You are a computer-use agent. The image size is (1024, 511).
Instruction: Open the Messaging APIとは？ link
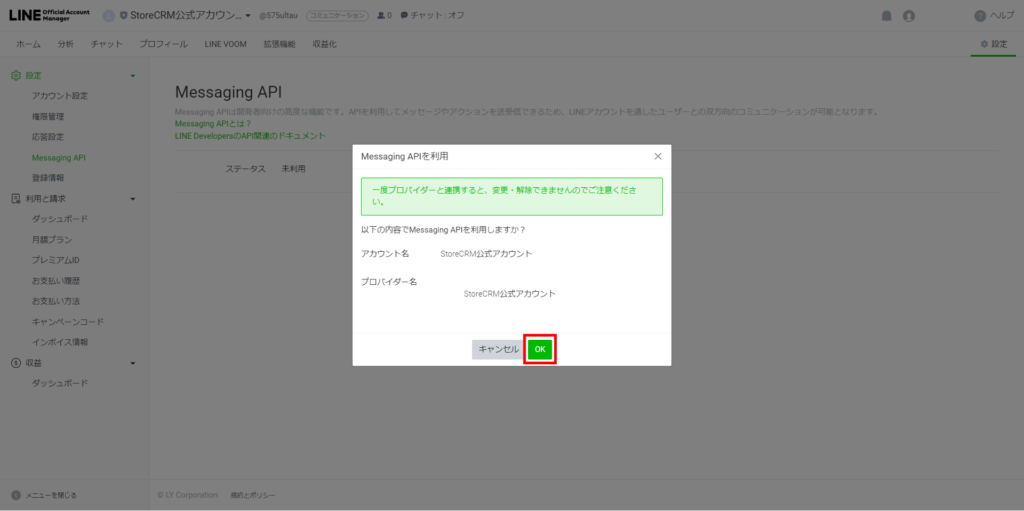click(x=213, y=124)
